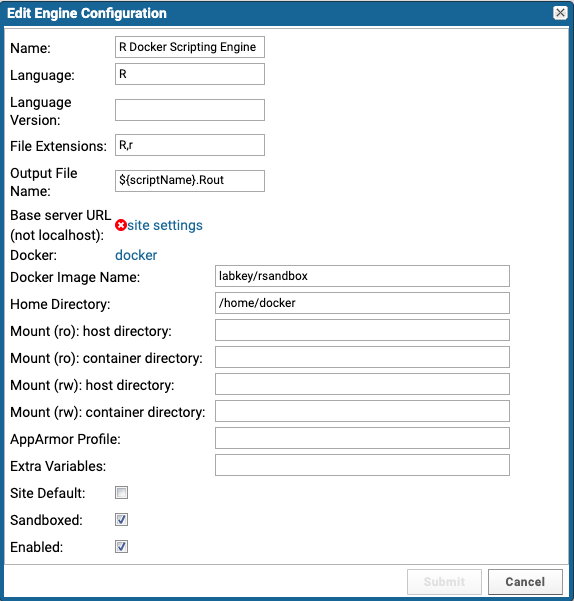
Task: Click the Extra Variables field
Action: [x=362, y=465]
